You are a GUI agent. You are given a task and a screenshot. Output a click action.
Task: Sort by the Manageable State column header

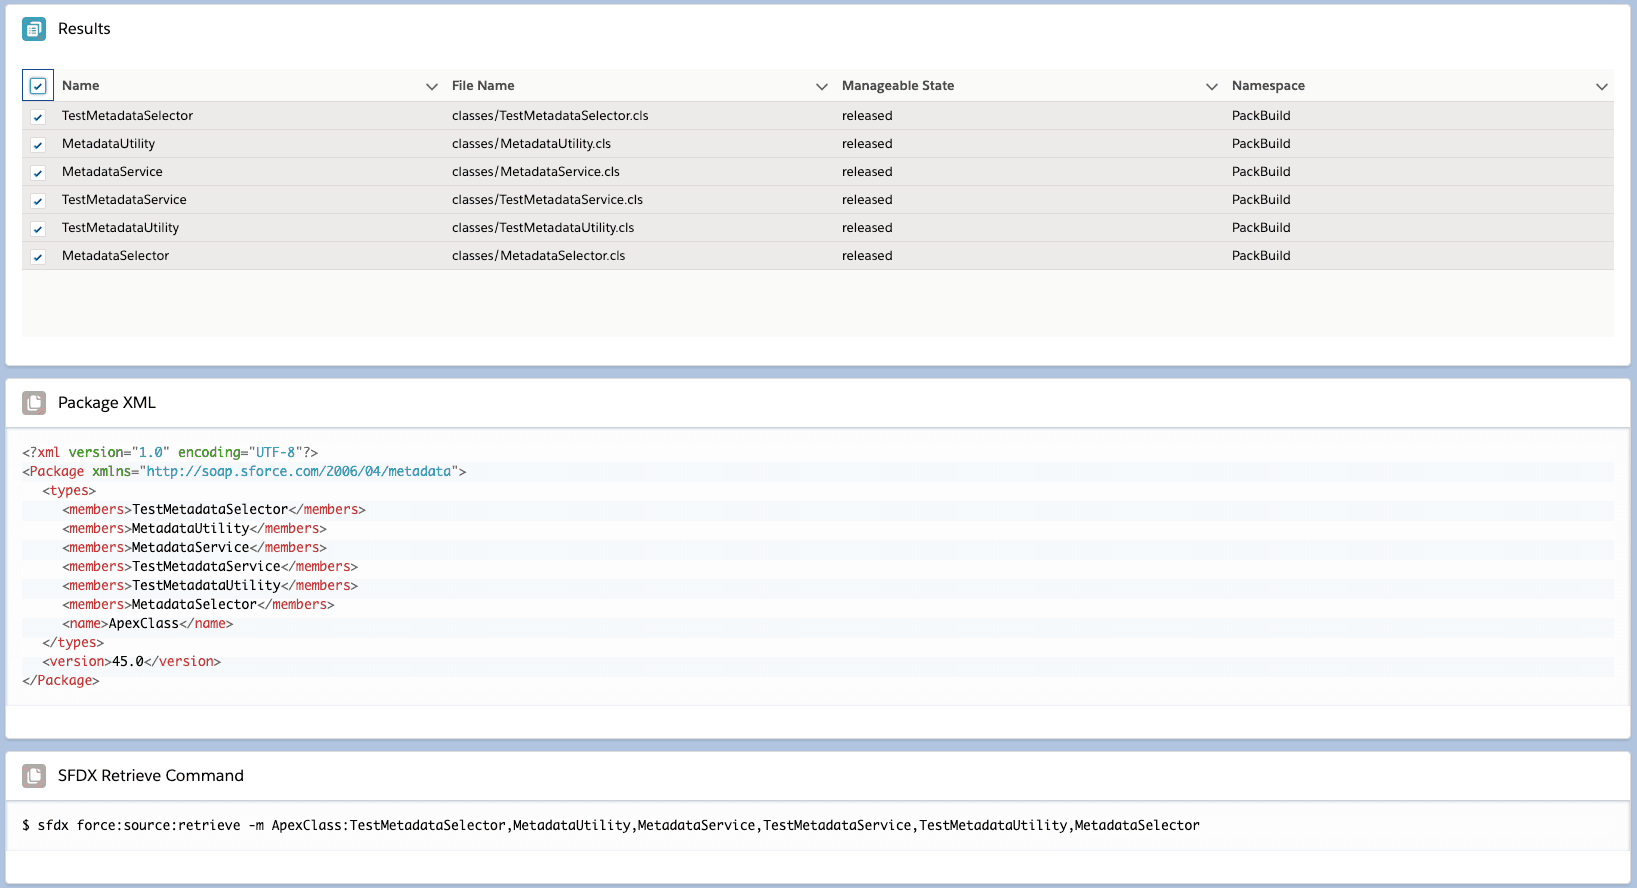tap(898, 86)
